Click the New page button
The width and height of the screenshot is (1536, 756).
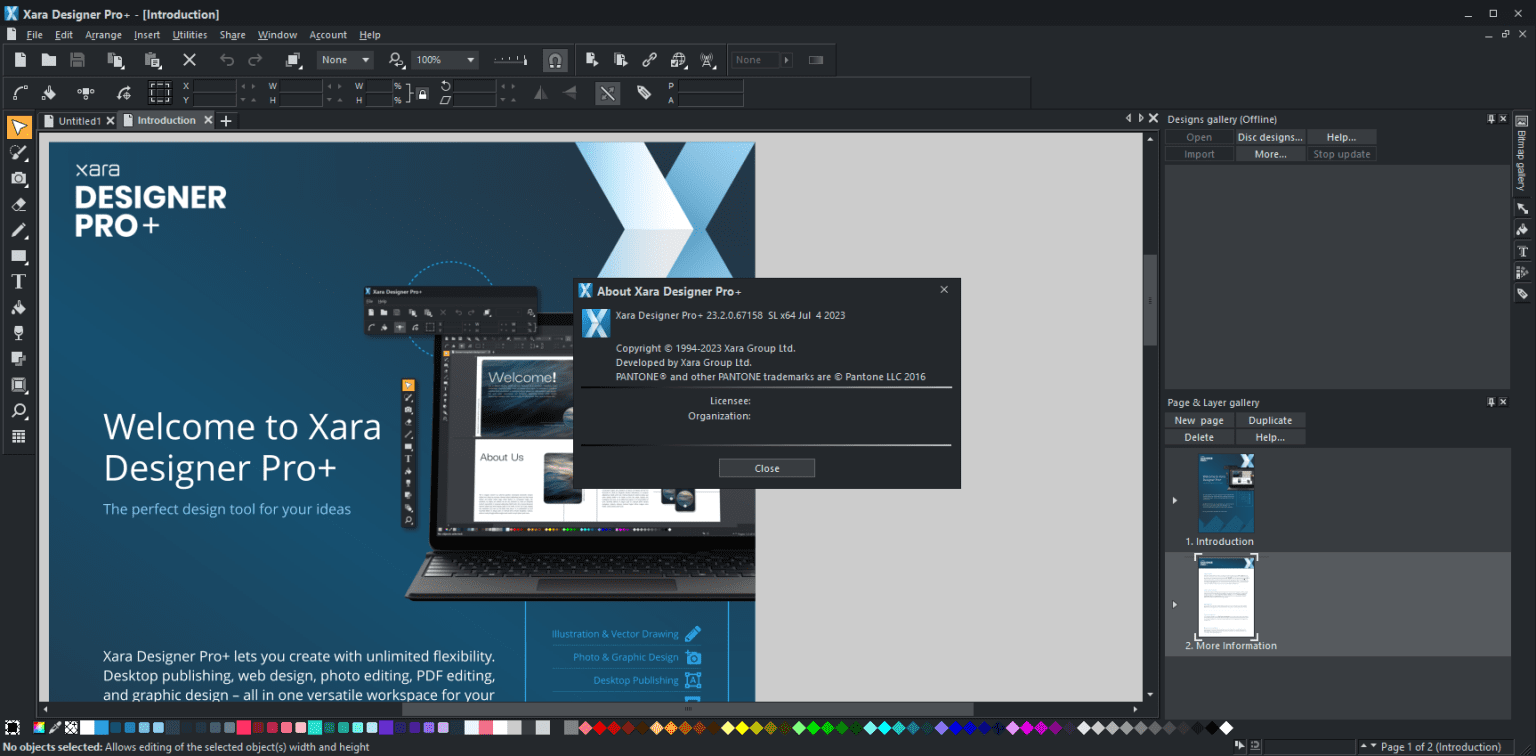pos(1199,420)
